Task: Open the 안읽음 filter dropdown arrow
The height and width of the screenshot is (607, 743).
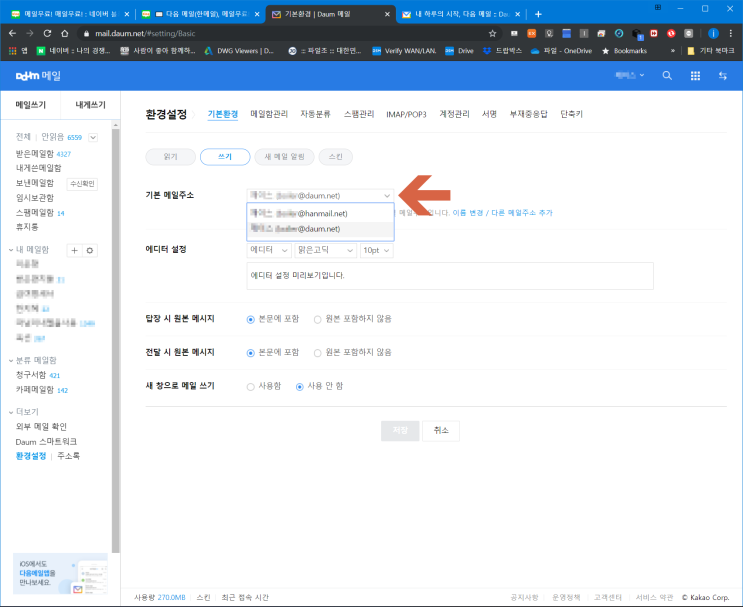Action: [93, 137]
